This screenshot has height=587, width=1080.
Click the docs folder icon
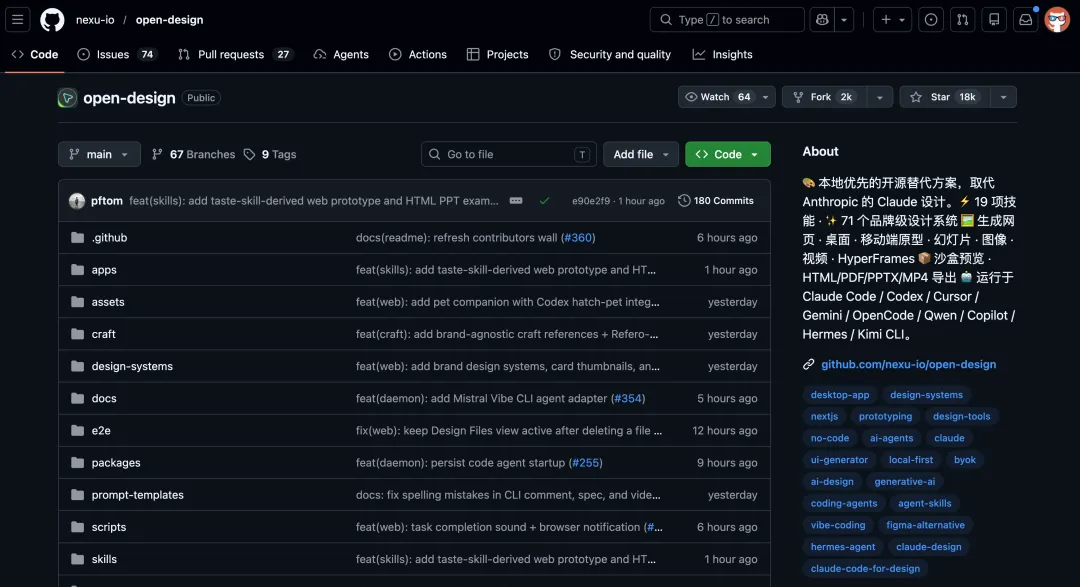click(x=77, y=398)
